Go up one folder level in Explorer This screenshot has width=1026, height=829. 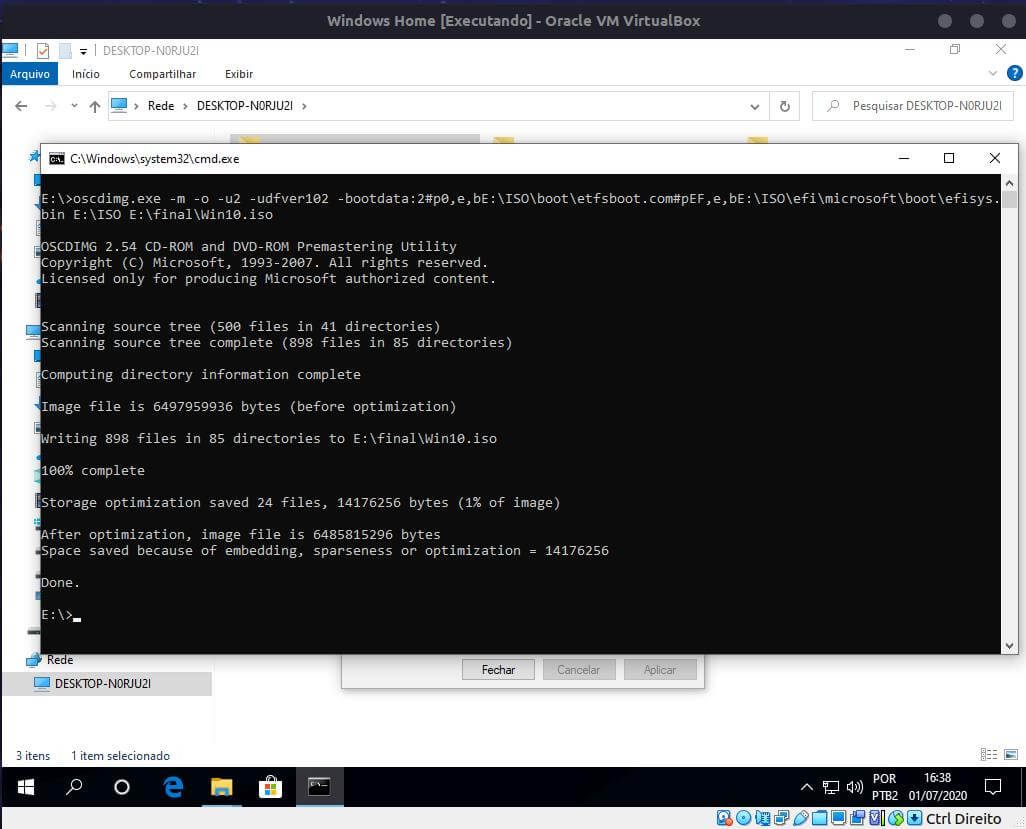click(x=95, y=106)
